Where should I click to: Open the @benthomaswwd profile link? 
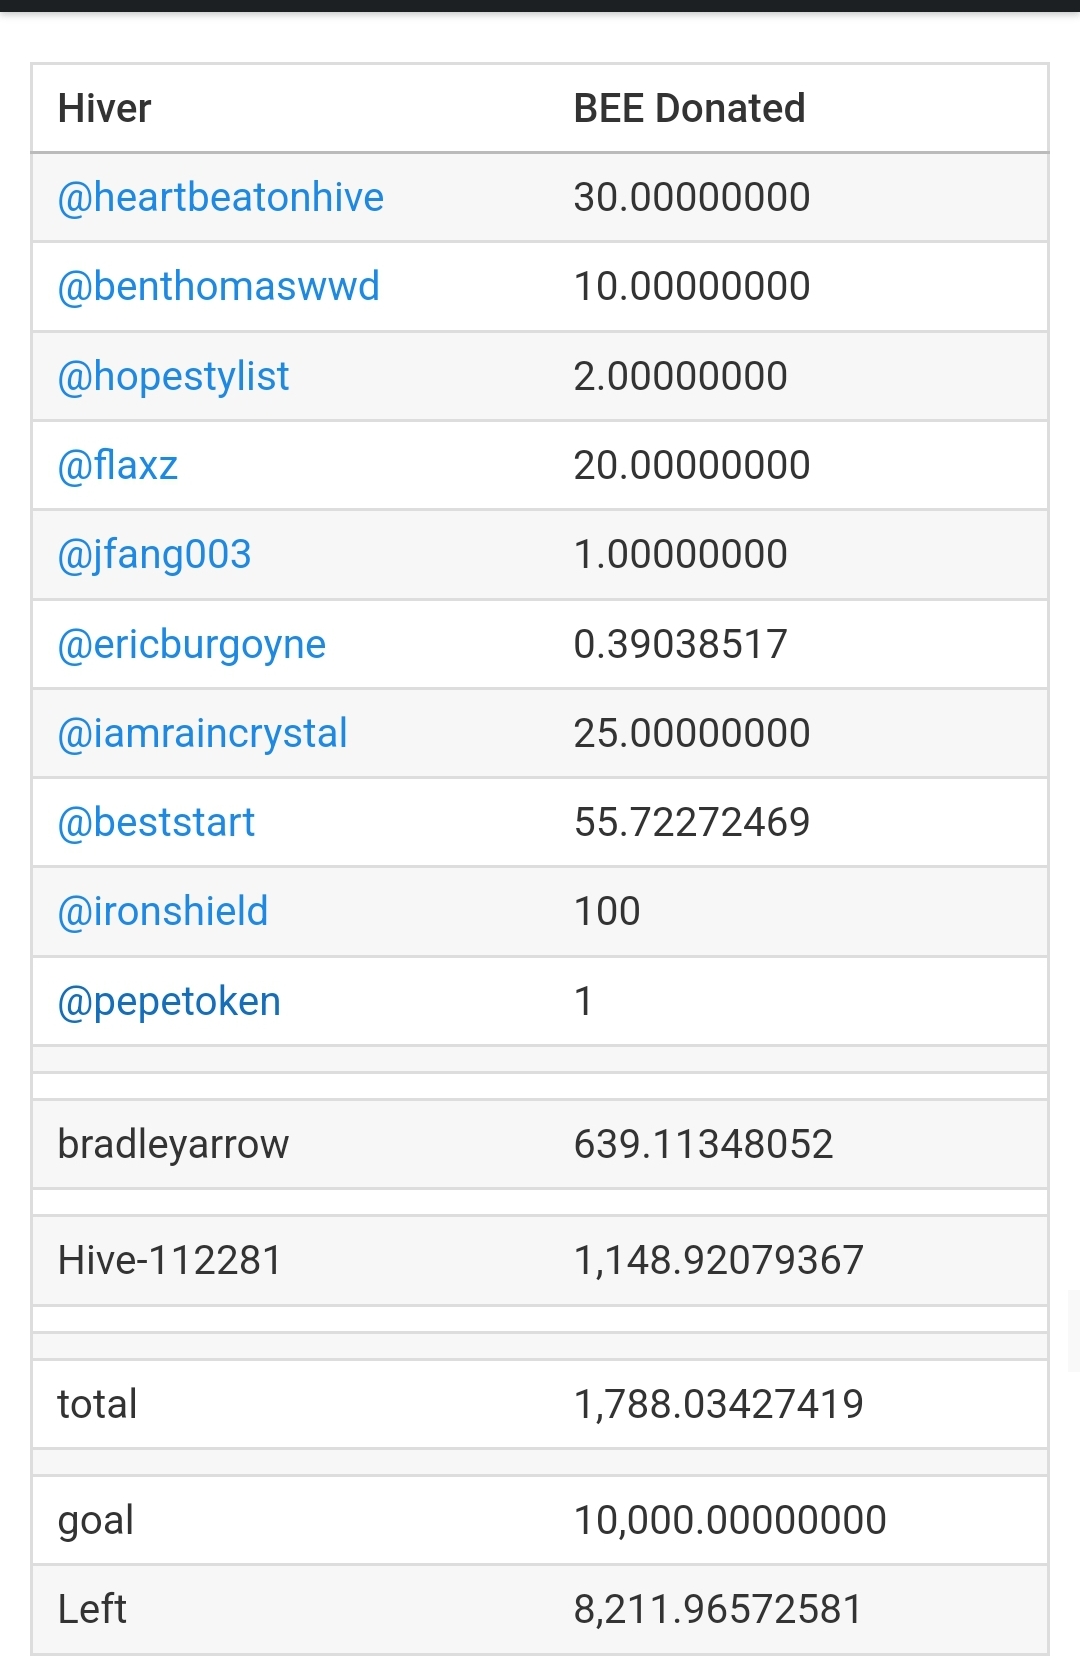point(219,286)
